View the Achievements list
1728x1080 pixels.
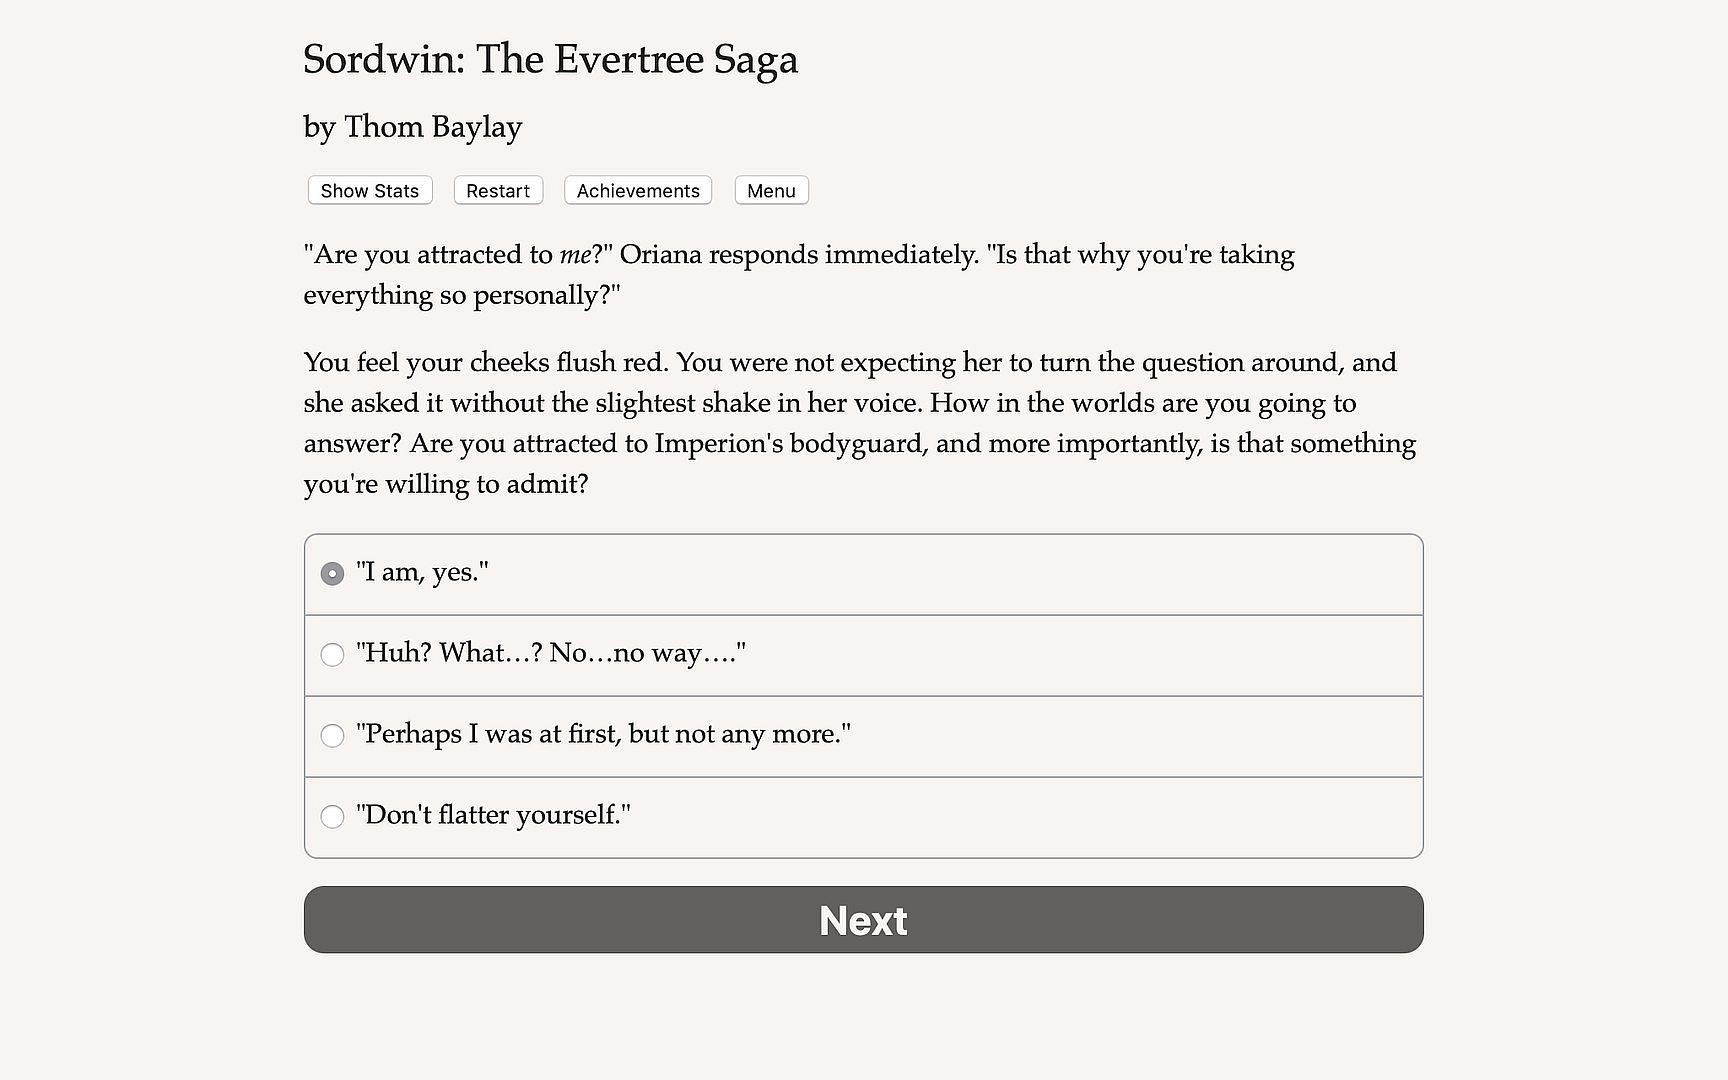click(638, 191)
